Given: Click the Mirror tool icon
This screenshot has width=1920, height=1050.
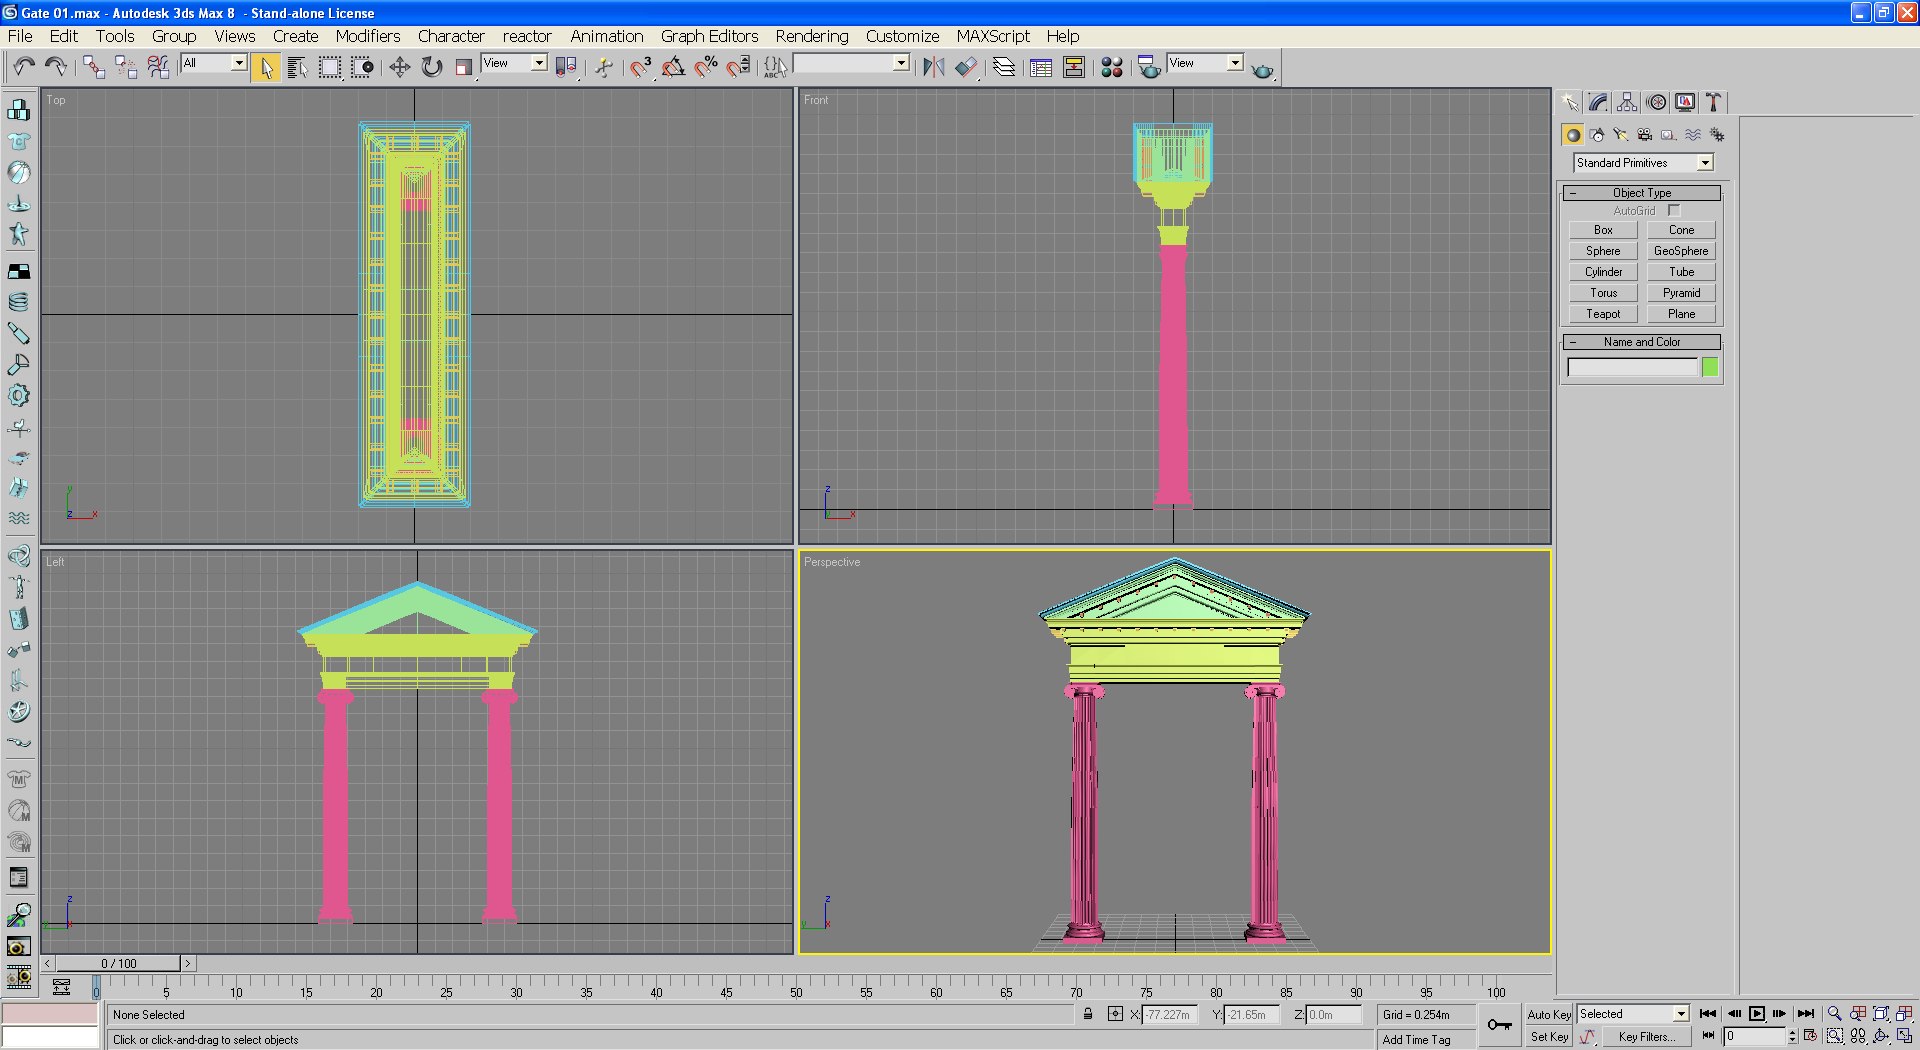Looking at the screenshot, I should click(933, 67).
